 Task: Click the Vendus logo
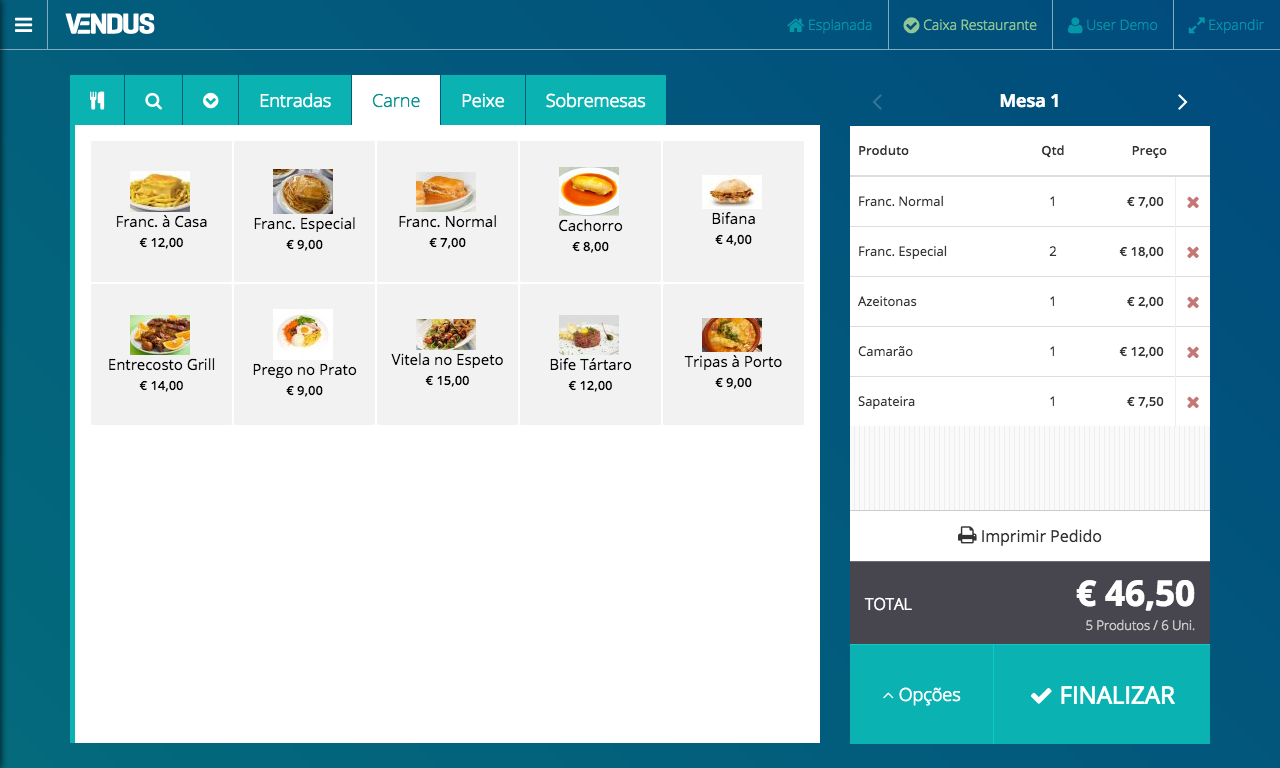tap(110, 24)
